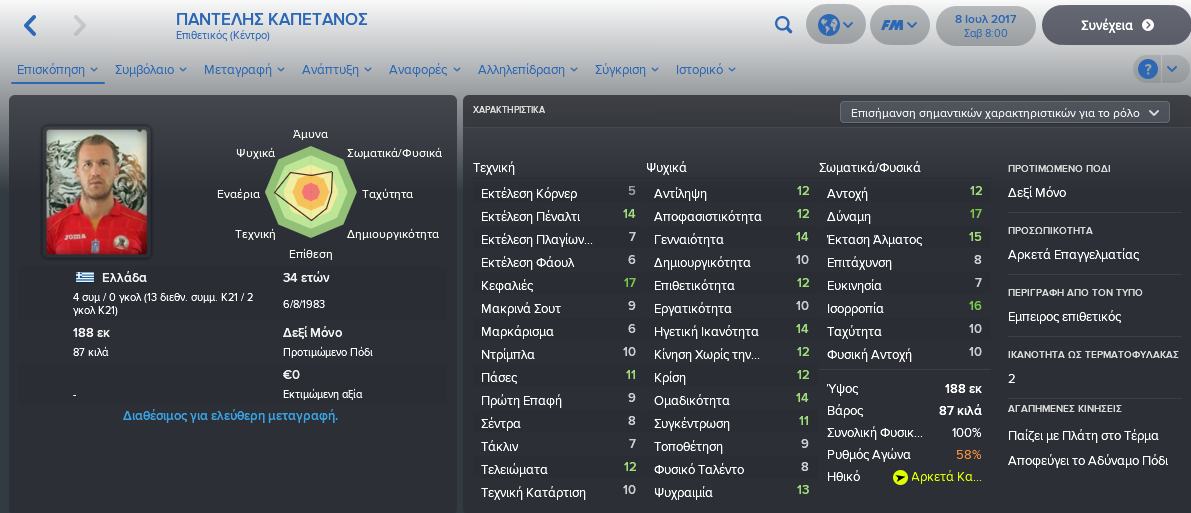This screenshot has height=513, width=1191.
Task: Open the Σύγκριση comparison menu
Action: click(x=630, y=69)
